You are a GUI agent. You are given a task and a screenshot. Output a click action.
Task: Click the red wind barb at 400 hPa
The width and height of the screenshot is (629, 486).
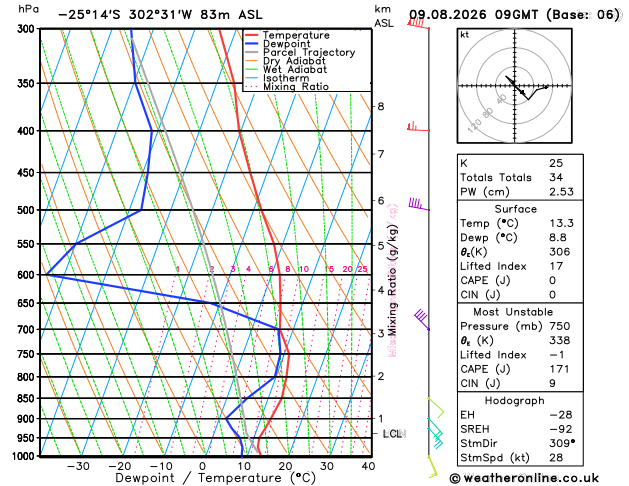click(418, 127)
